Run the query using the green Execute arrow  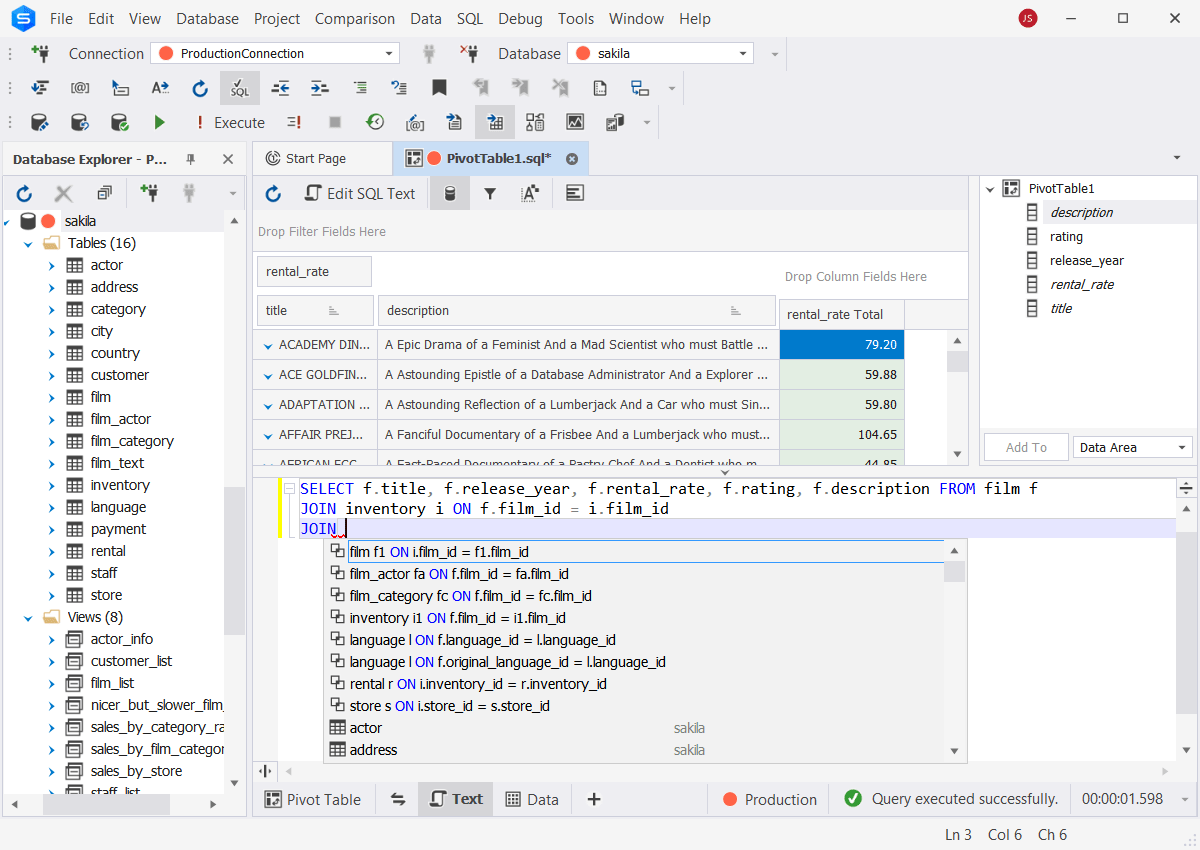160,122
